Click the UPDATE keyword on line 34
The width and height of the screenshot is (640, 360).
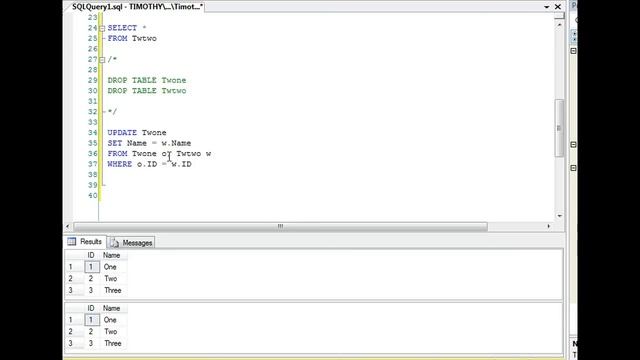click(x=122, y=133)
